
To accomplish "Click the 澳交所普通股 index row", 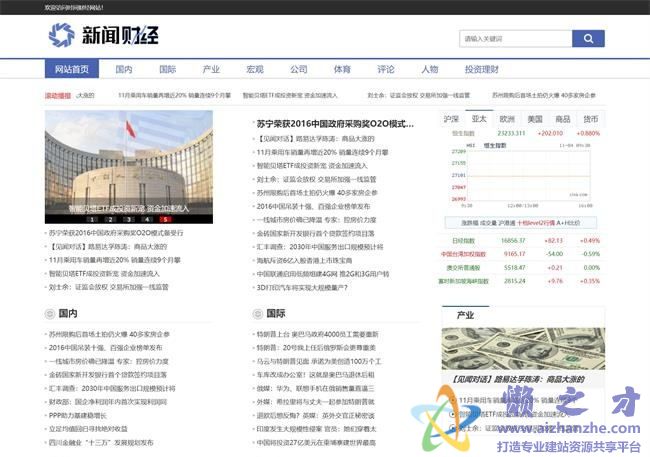I will click(520, 267).
